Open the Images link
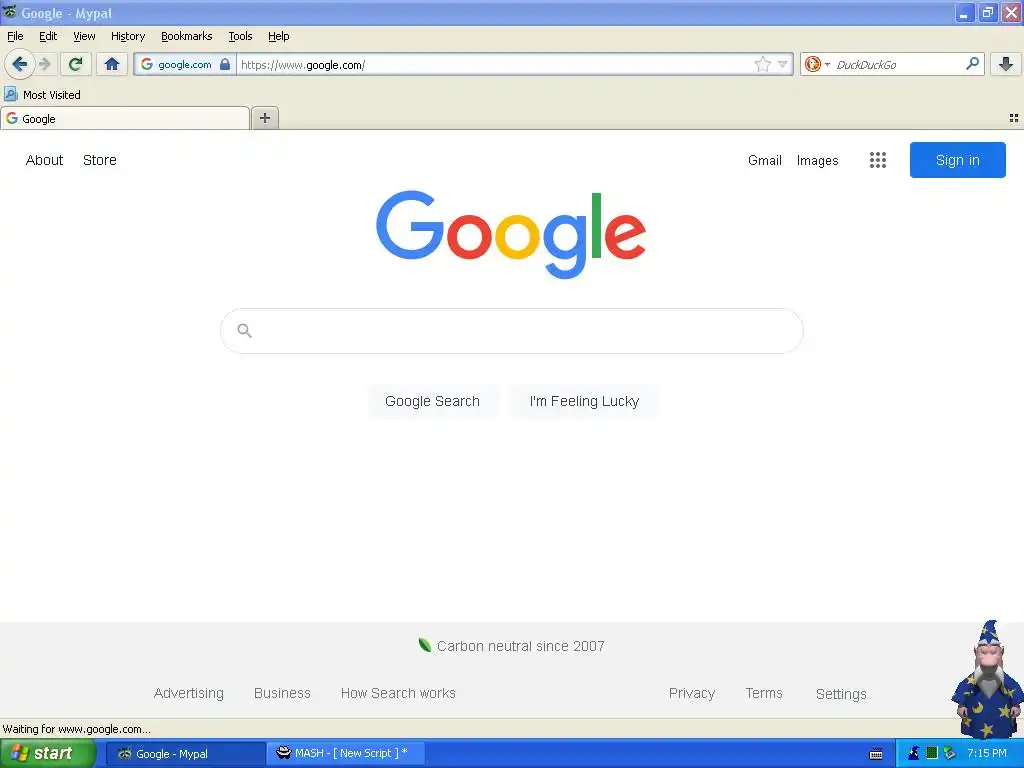 [x=818, y=160]
